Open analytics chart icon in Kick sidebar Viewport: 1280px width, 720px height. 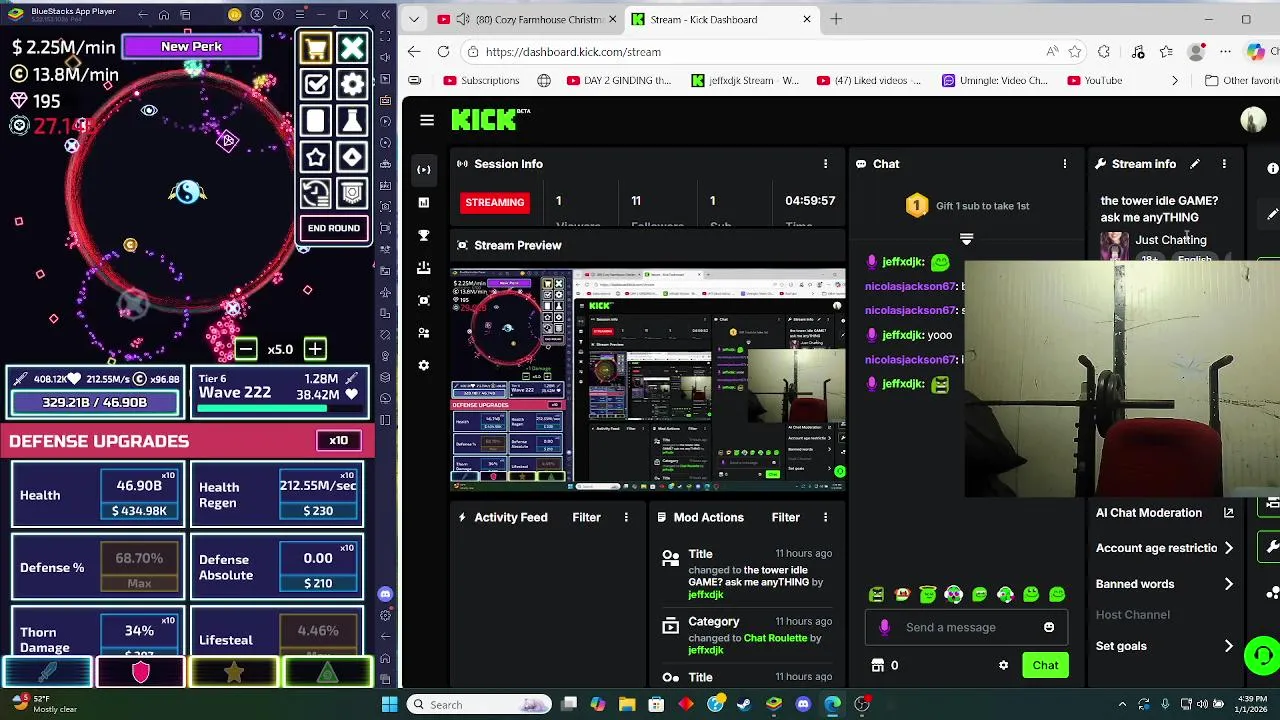click(x=424, y=202)
